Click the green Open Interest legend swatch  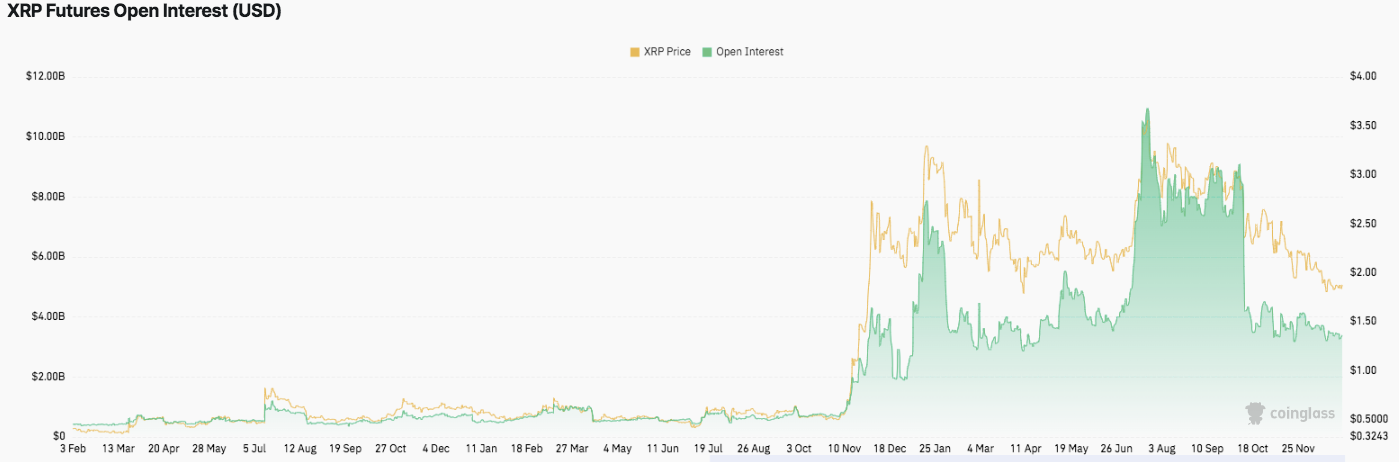click(x=708, y=52)
